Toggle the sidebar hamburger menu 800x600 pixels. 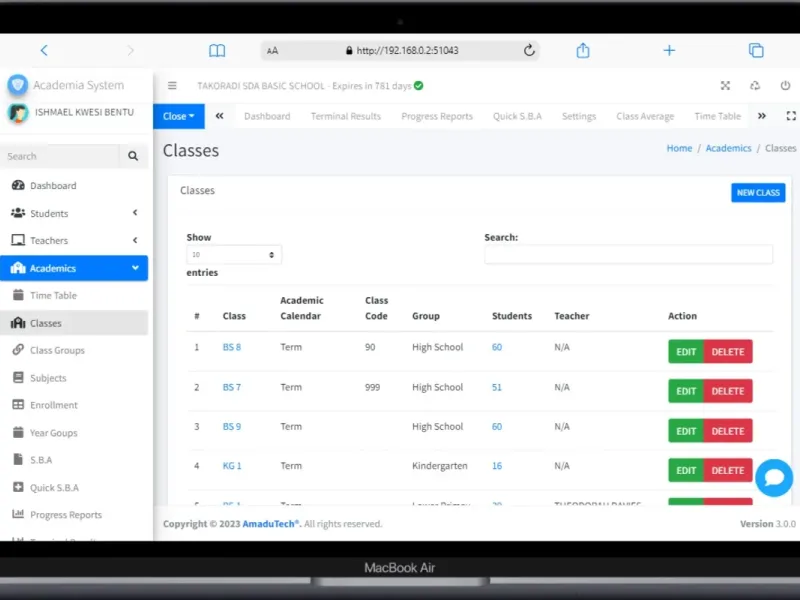[x=172, y=86]
